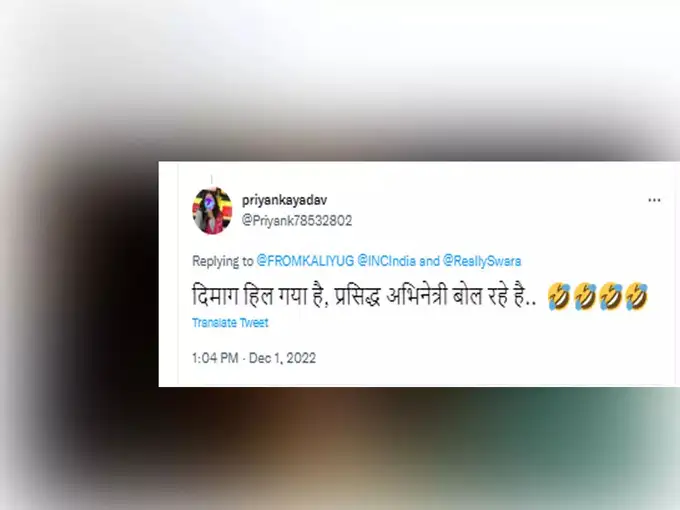Click priyankayadav's round profile avatar

(212, 210)
